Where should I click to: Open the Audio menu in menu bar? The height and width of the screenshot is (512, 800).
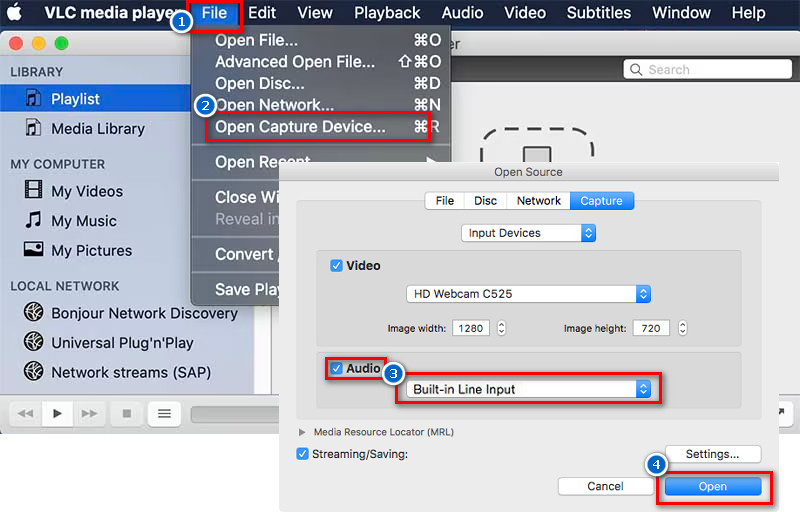[462, 13]
